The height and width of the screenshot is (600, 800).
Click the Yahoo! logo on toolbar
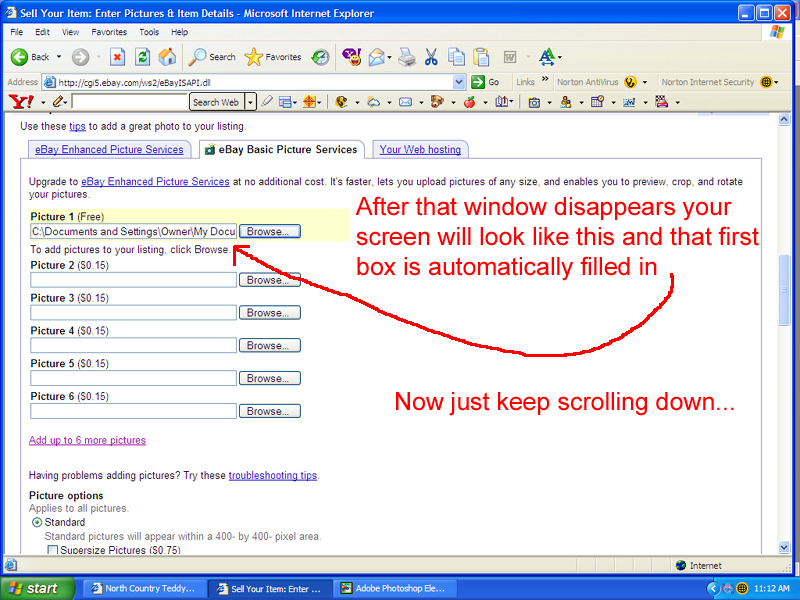(21, 102)
